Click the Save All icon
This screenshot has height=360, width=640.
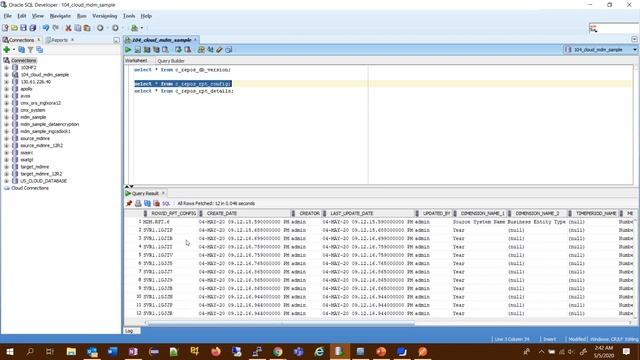pyautogui.click(x=33, y=28)
